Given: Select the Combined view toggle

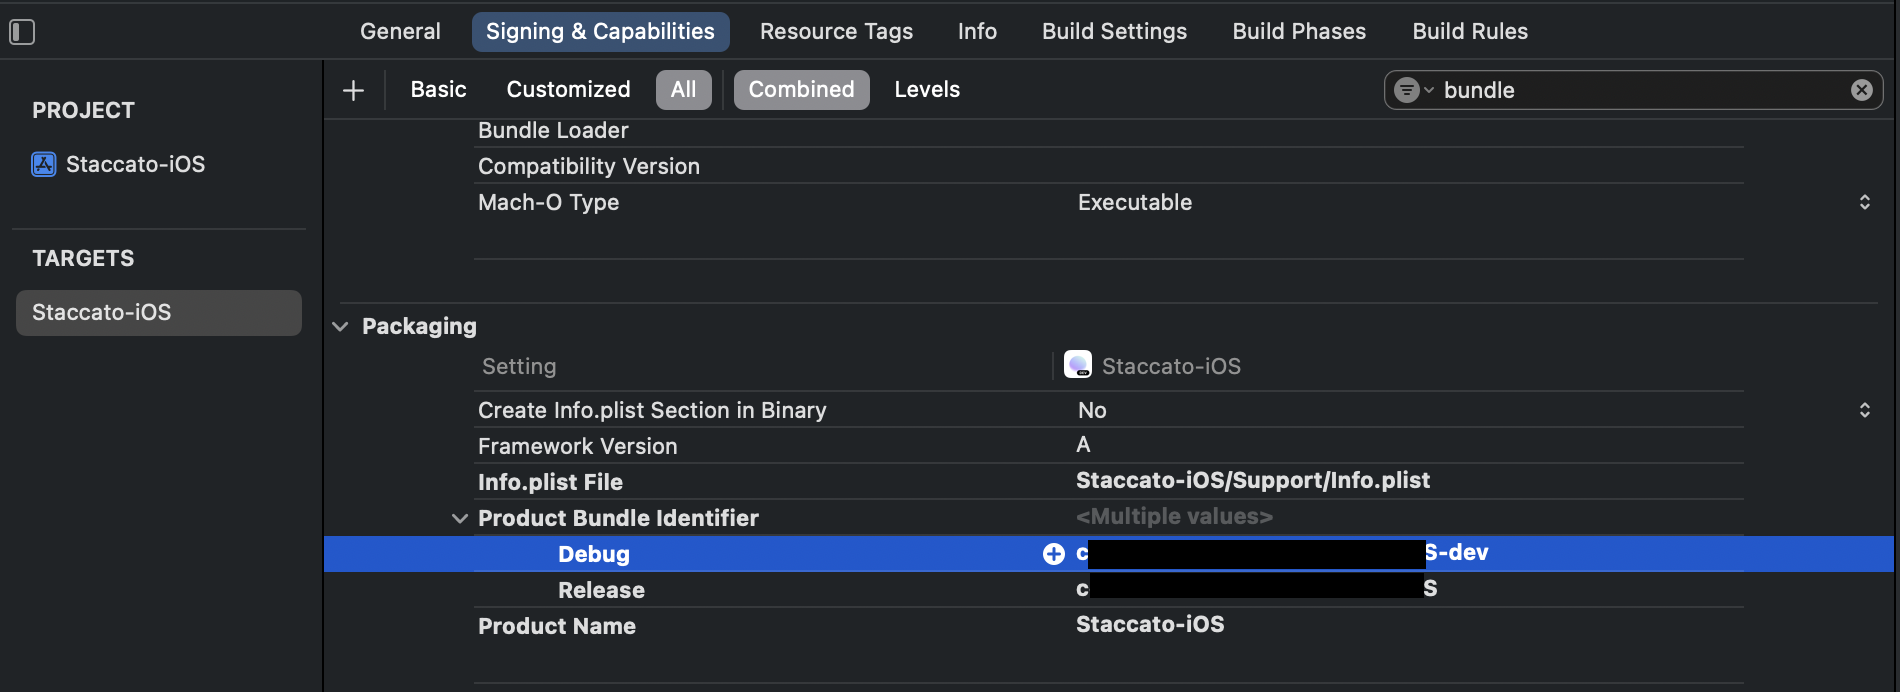Looking at the screenshot, I should (801, 90).
